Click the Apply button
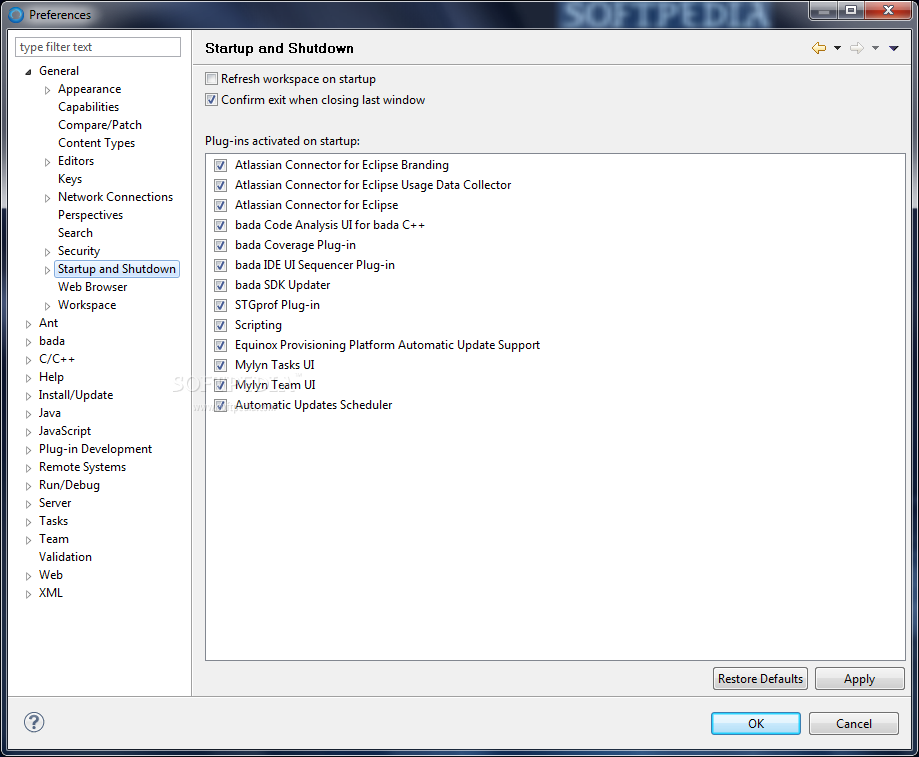The image size is (919, 757). 859,678
